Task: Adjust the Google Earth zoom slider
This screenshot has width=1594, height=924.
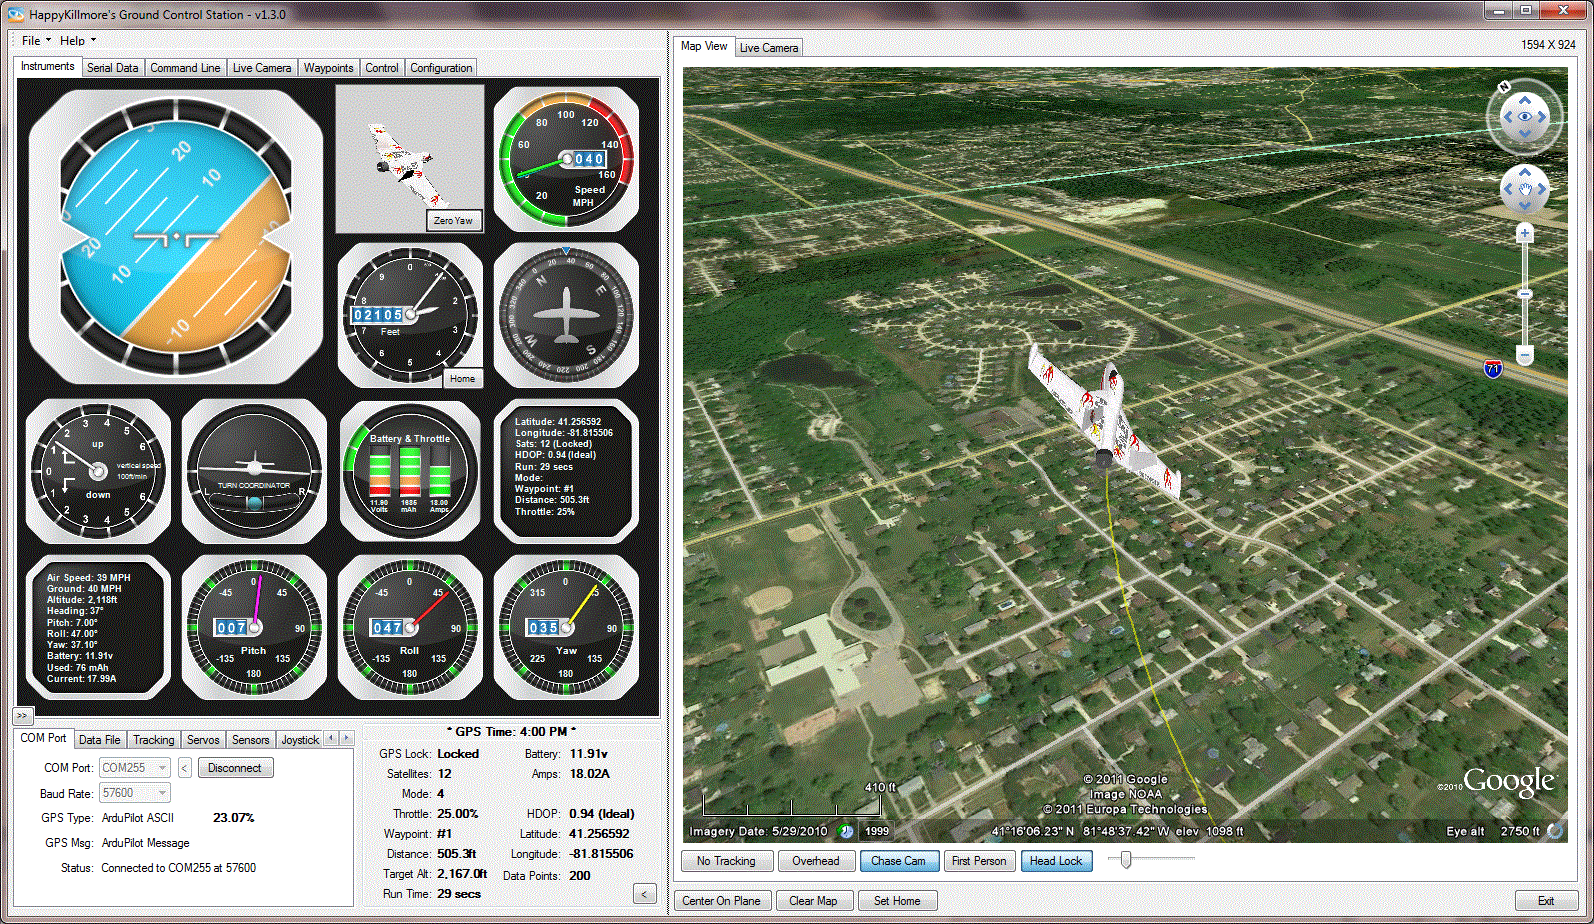Action: click(1524, 294)
